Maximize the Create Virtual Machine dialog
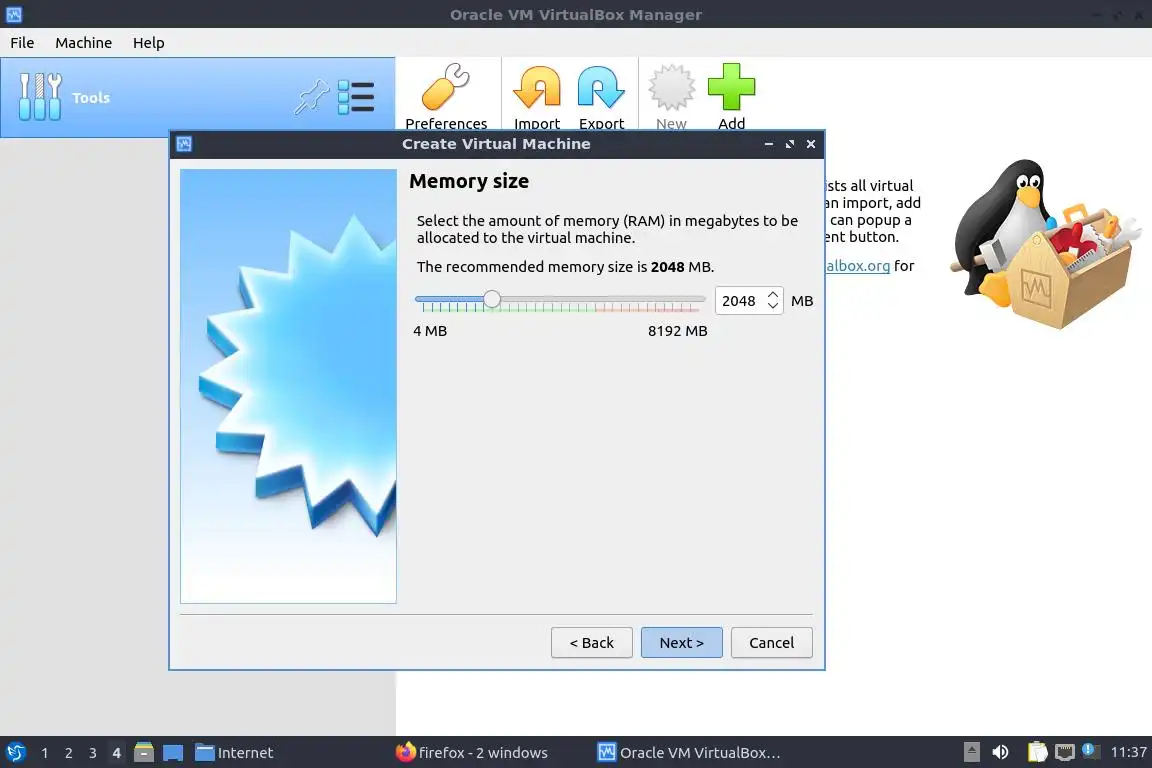Viewport: 1152px width, 768px height. 790,144
